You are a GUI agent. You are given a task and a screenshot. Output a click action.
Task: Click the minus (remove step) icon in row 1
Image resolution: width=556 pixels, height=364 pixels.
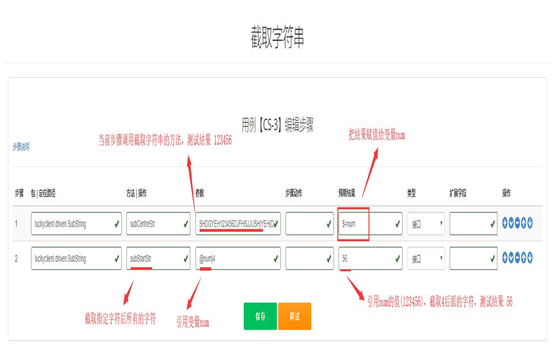517,223
